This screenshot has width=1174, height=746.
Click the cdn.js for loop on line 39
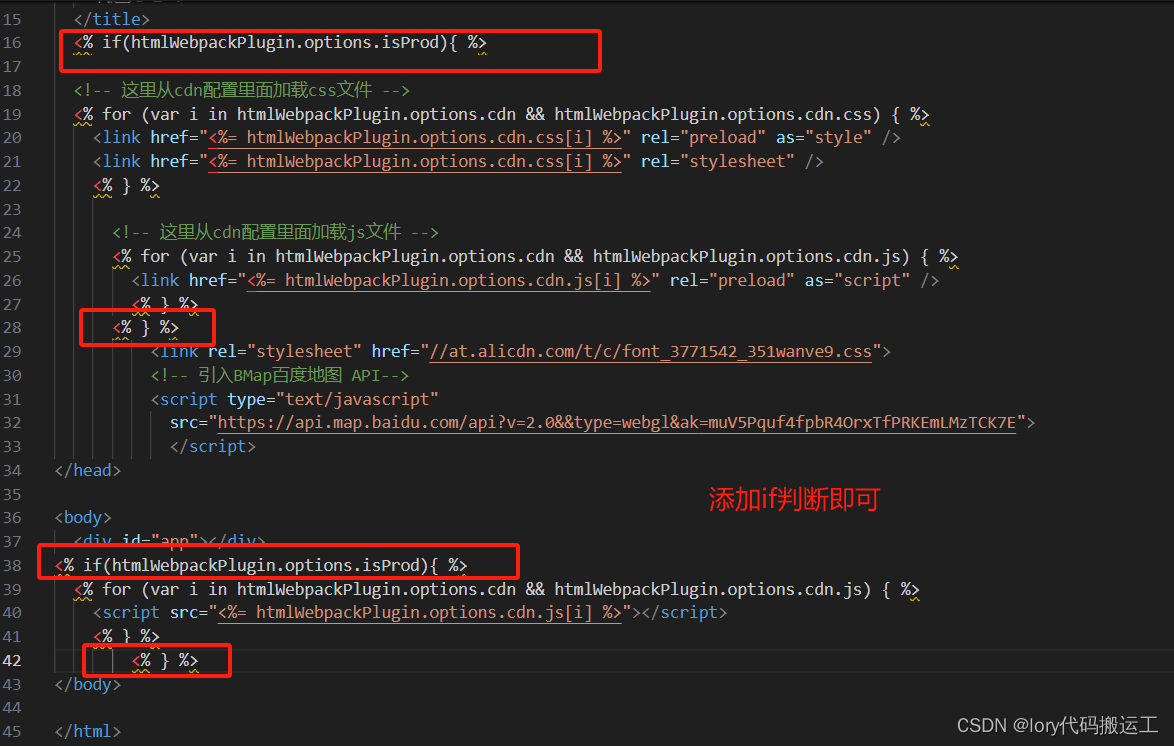coord(496,589)
